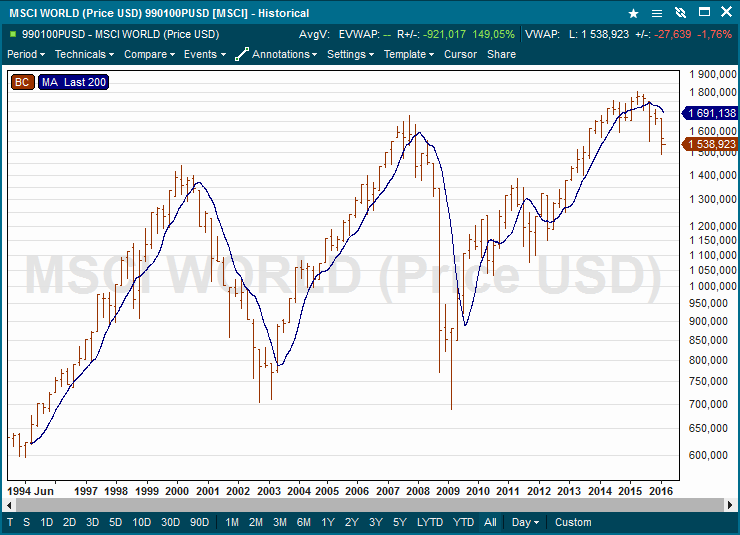Click the VWAP label in header
Image resolution: width=740 pixels, height=535 pixels.
tap(542, 34)
